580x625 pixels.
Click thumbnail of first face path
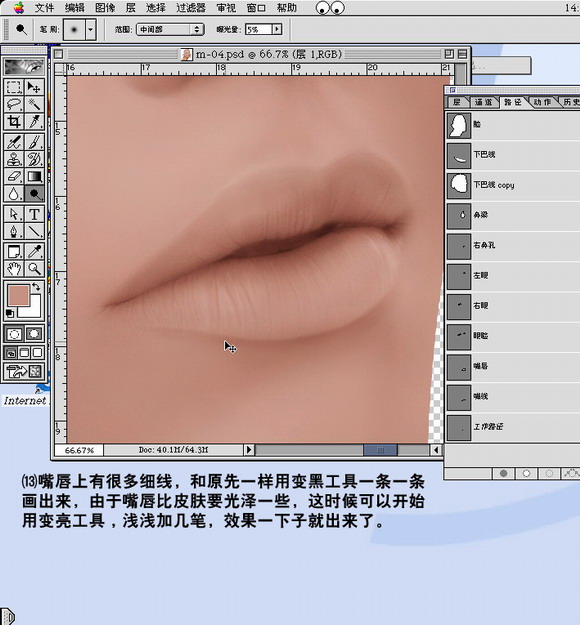point(458,125)
